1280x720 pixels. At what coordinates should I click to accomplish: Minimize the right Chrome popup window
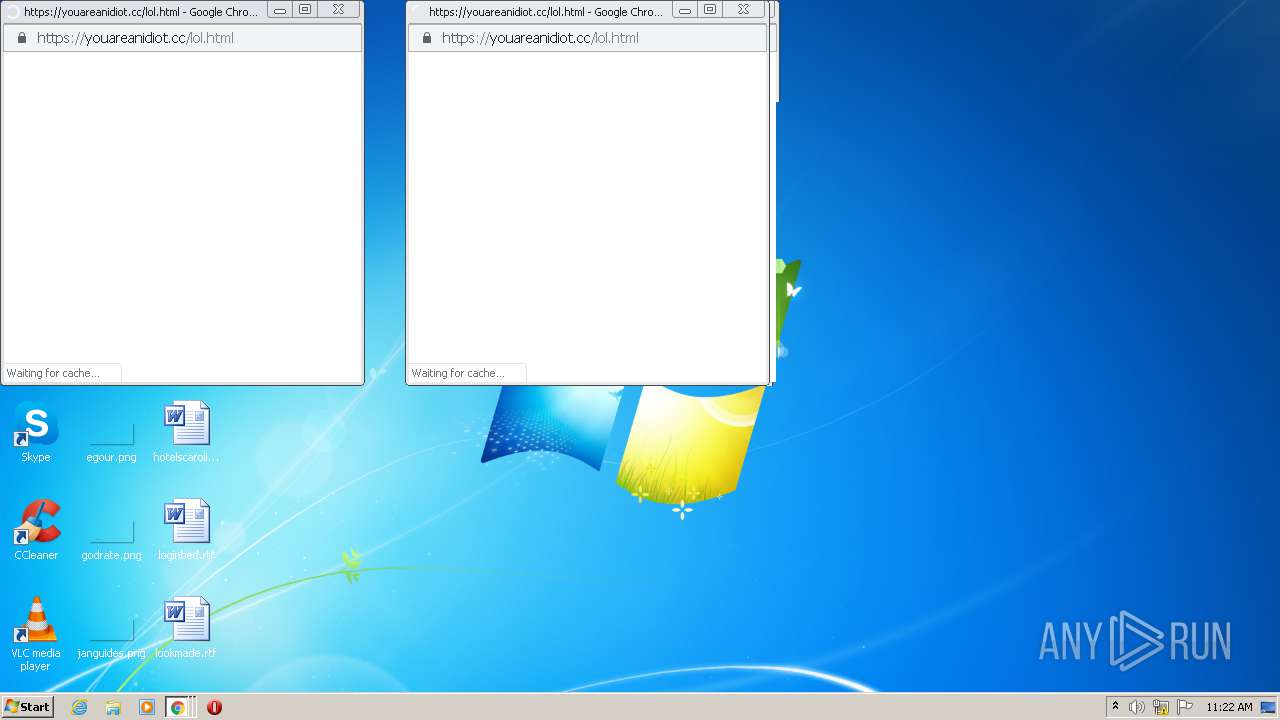[685, 10]
